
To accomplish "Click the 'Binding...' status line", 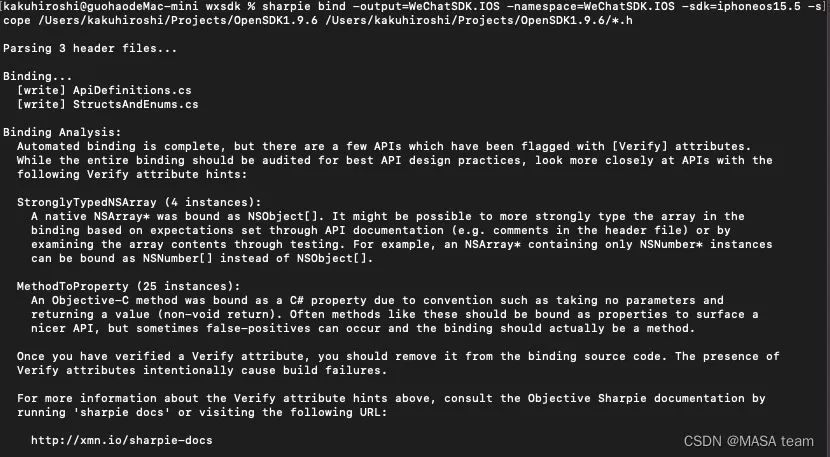I will 37,76.
